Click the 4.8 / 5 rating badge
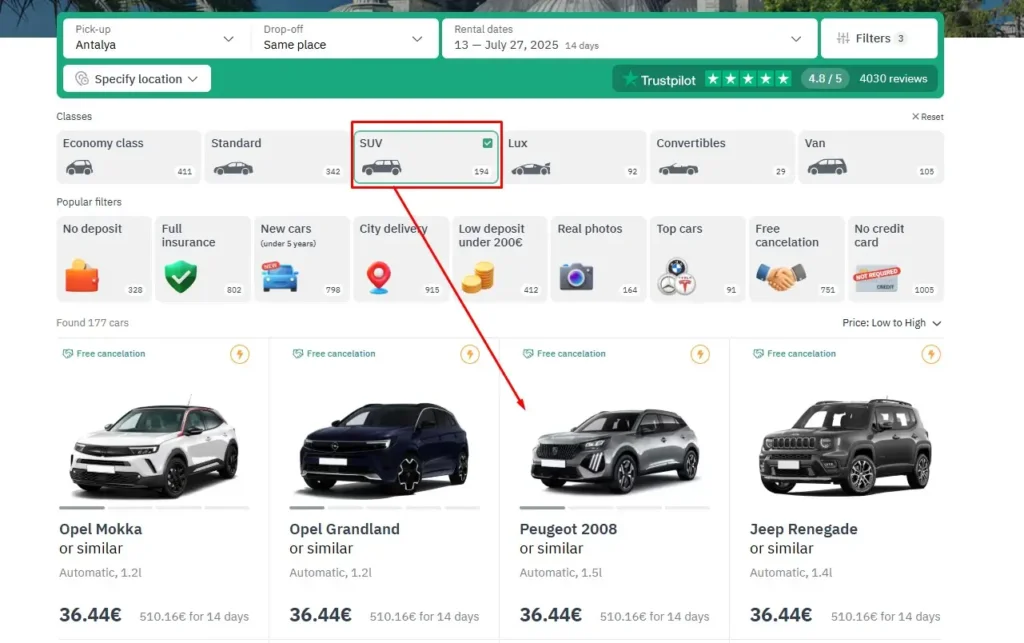The width and height of the screenshot is (1024, 643). 825,79
